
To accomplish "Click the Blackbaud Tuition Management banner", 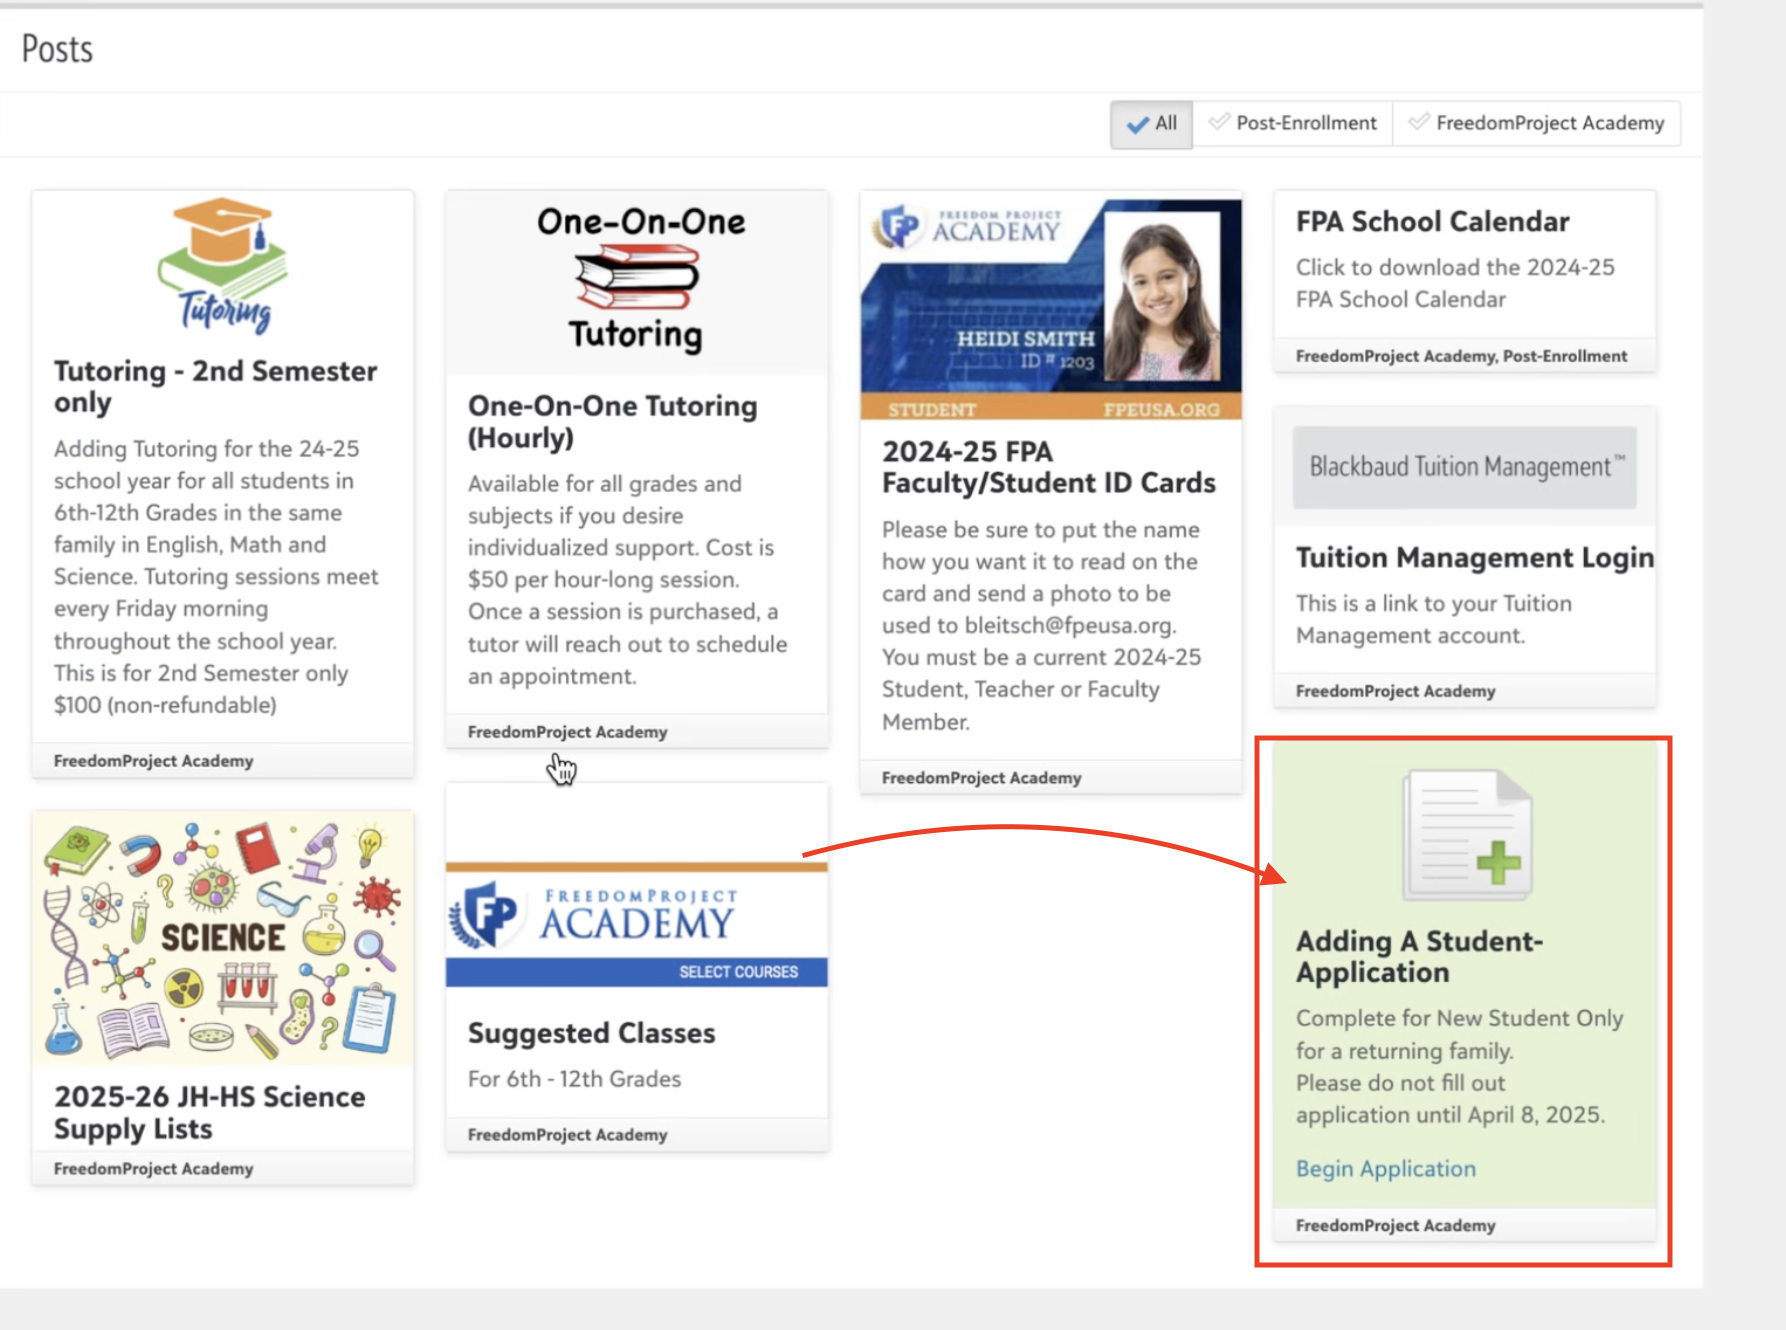I will pos(1464,467).
